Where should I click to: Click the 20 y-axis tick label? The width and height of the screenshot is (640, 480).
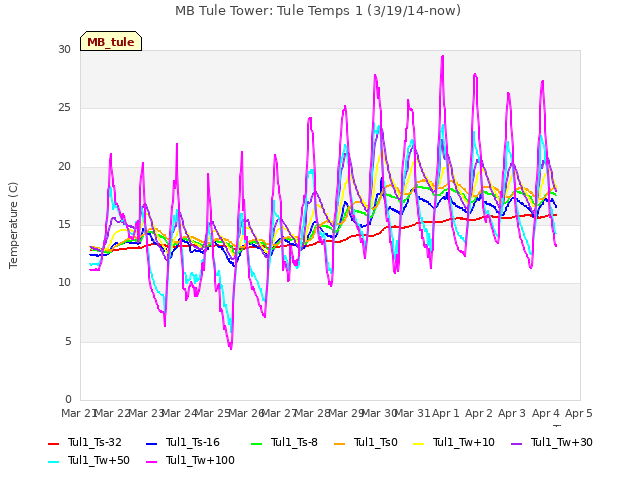point(64,167)
